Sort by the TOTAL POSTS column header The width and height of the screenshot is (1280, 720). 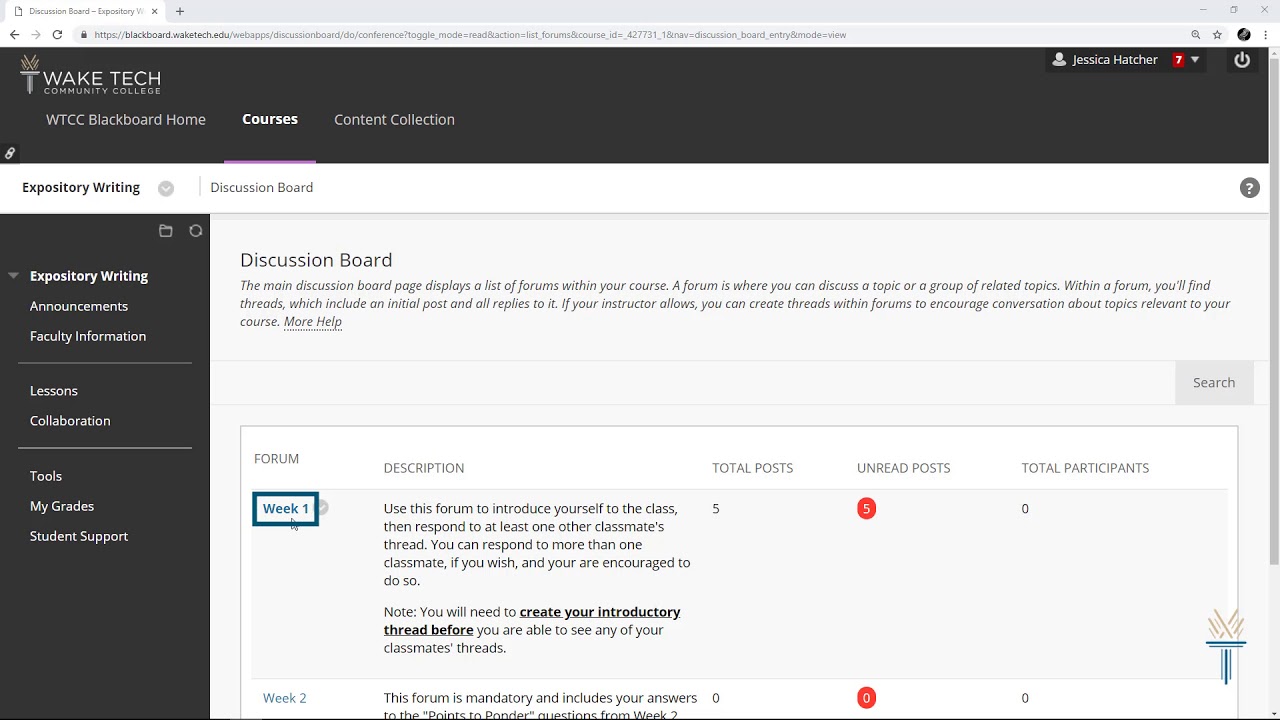coord(752,468)
